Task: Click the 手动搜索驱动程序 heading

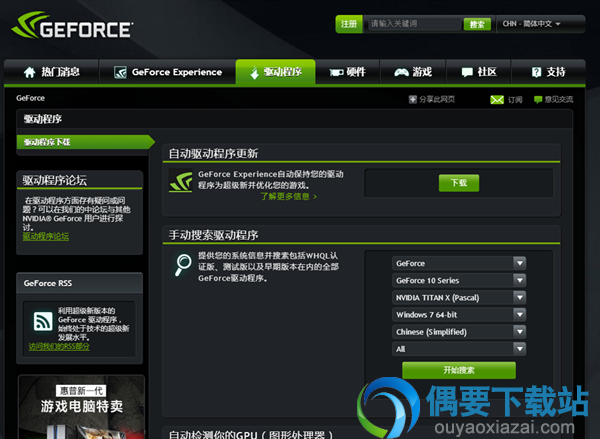Action: 214,235
